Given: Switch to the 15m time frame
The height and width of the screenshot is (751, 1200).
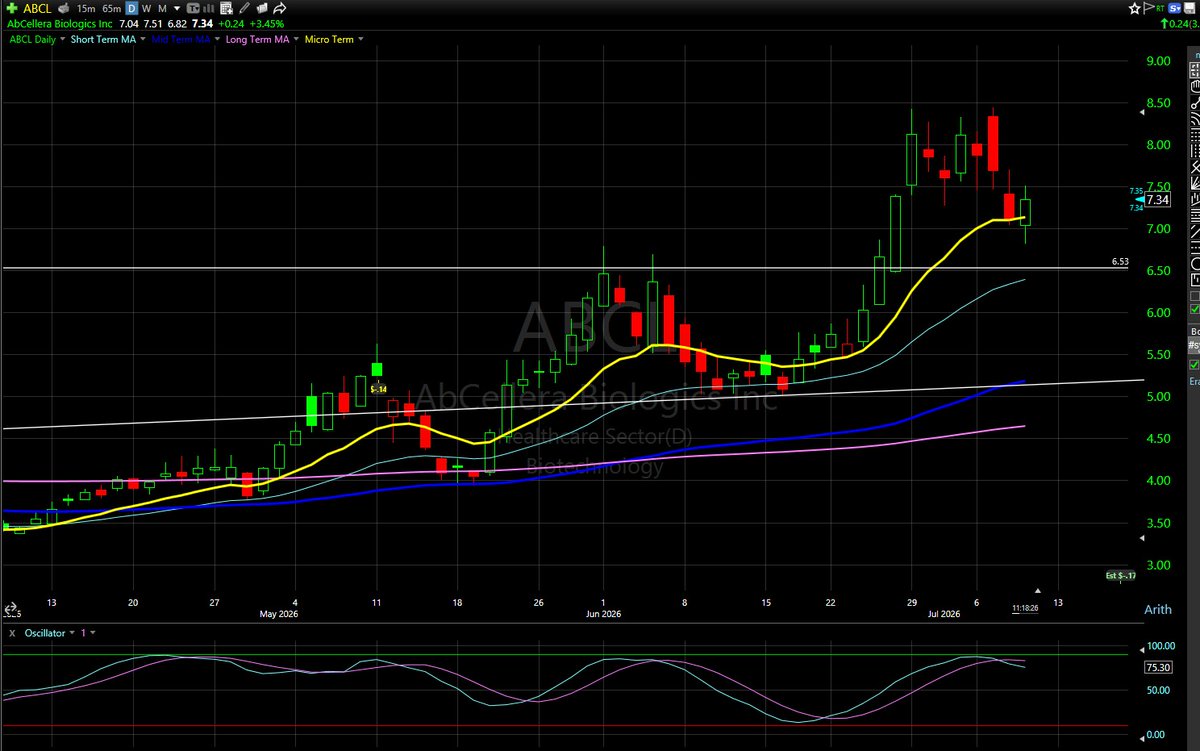Looking at the screenshot, I should (86, 9).
